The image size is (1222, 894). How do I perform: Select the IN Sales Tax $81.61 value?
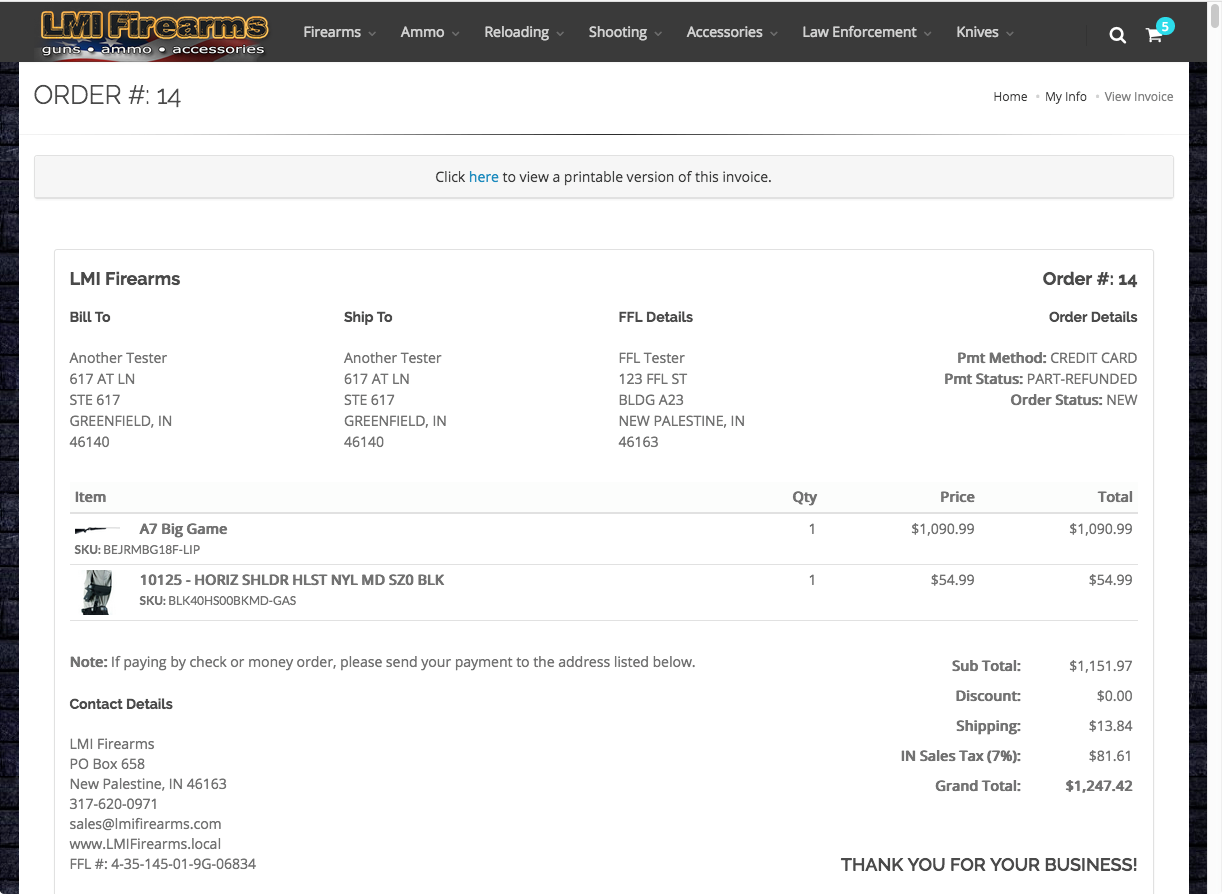[x=1111, y=756]
